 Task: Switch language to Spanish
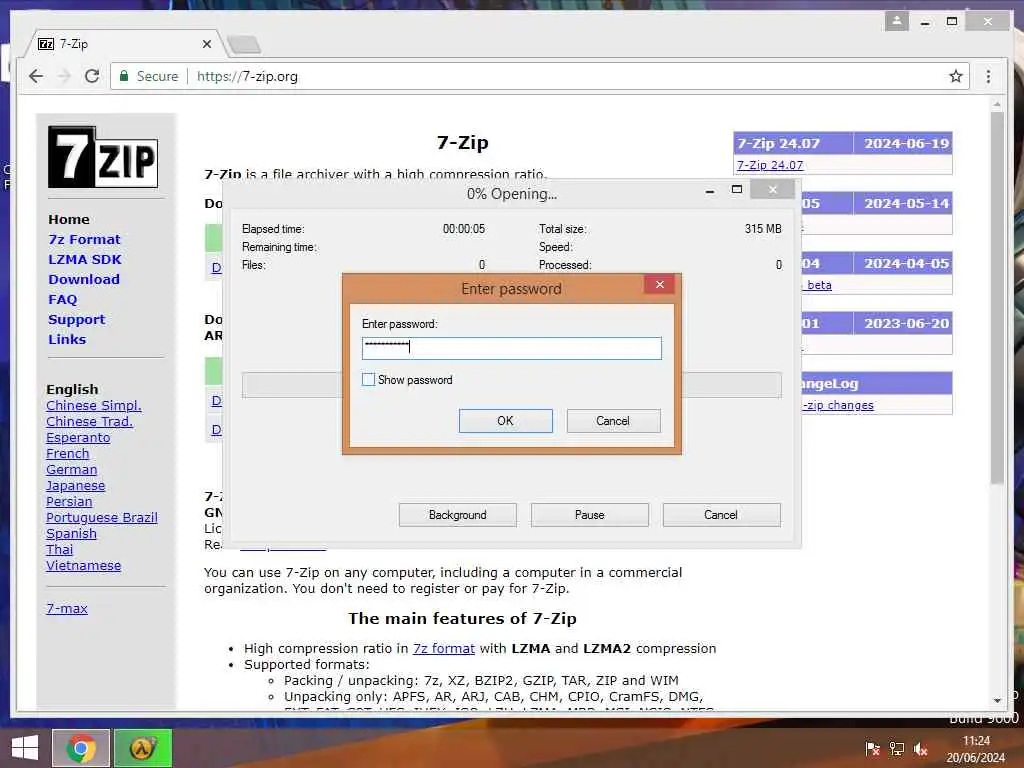tap(71, 534)
